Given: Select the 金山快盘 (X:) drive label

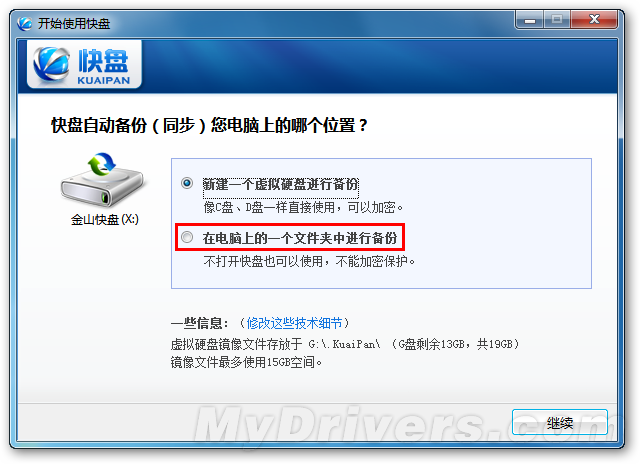Looking at the screenshot, I should click(105, 220).
